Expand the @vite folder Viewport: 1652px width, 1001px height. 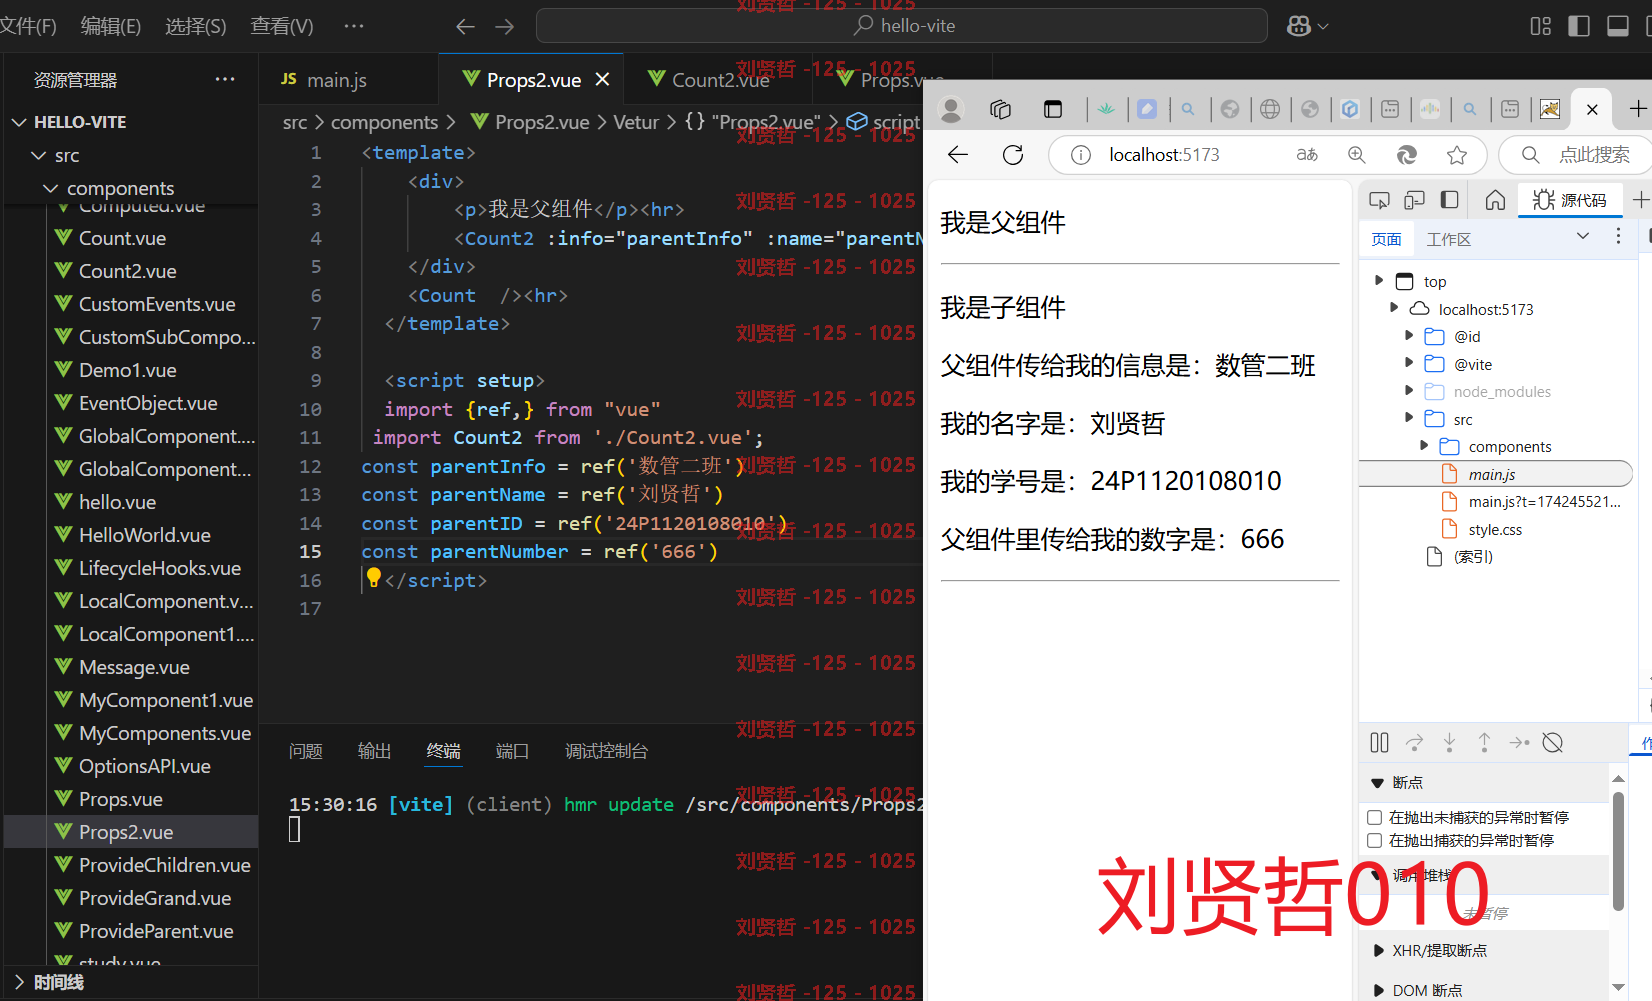[1409, 363]
